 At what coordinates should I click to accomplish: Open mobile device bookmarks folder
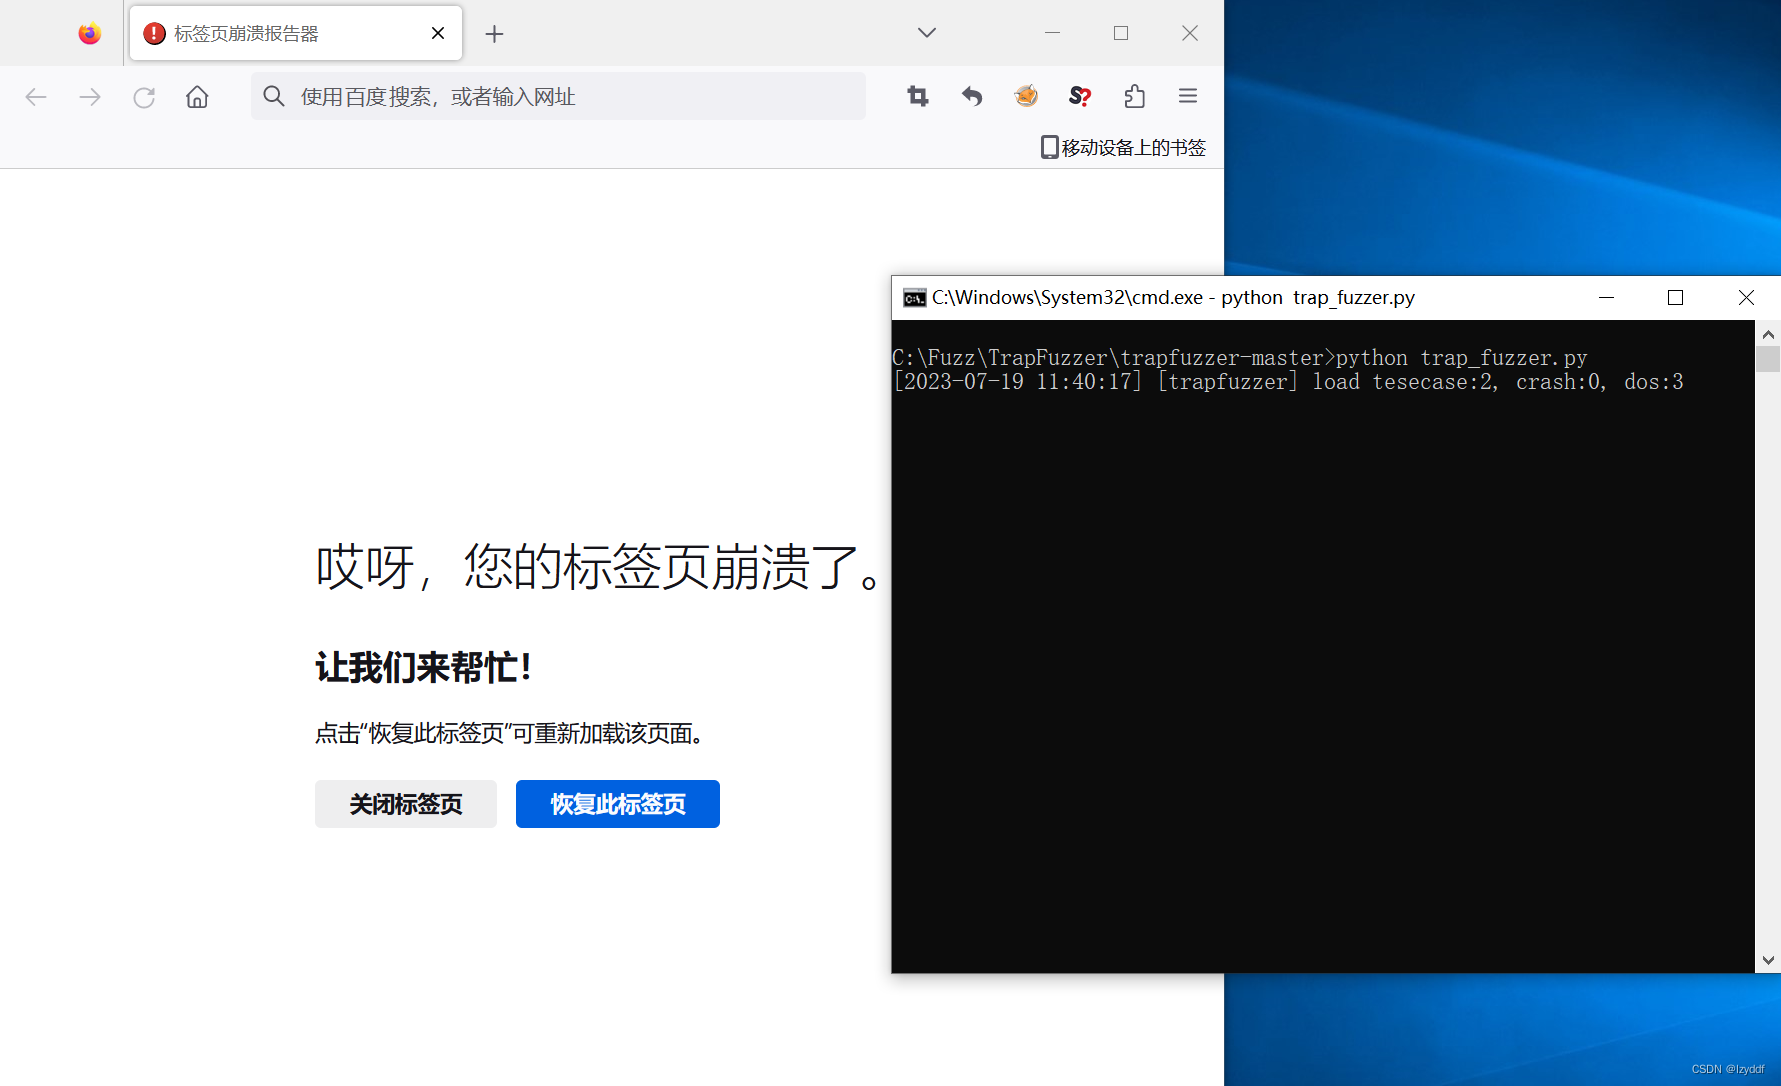pyautogui.click(x=1123, y=147)
